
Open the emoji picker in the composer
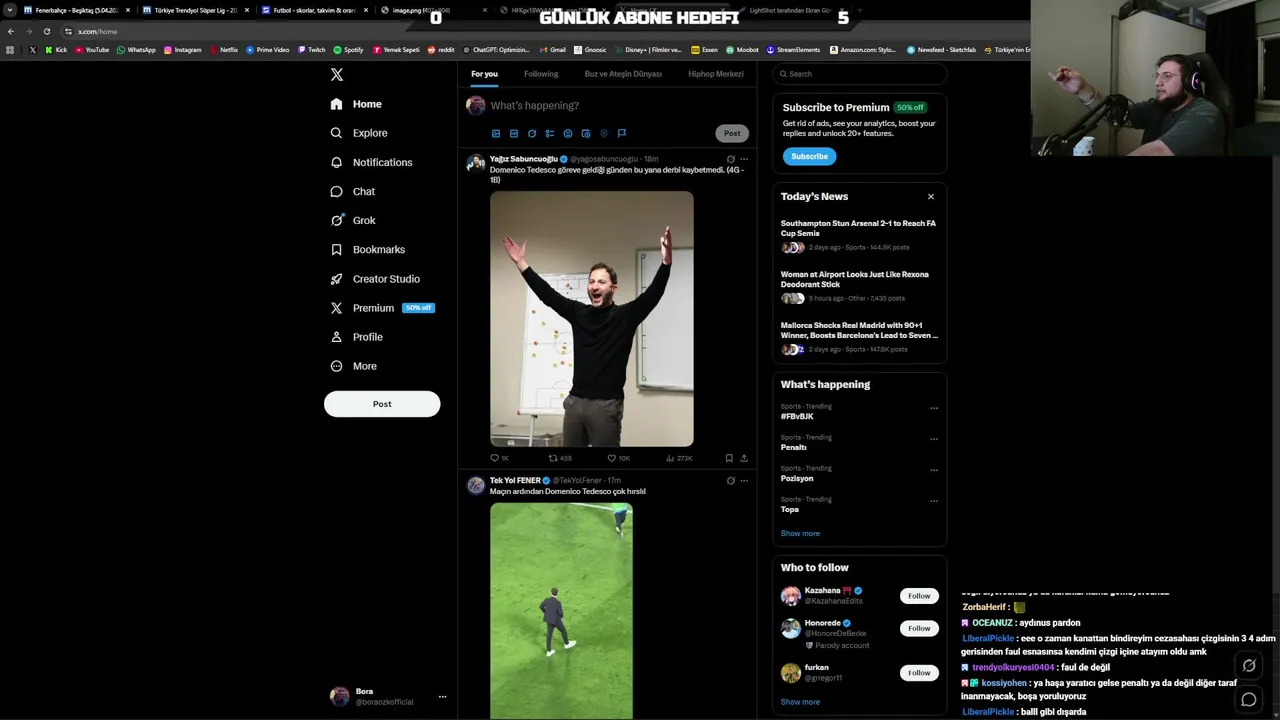point(568,133)
